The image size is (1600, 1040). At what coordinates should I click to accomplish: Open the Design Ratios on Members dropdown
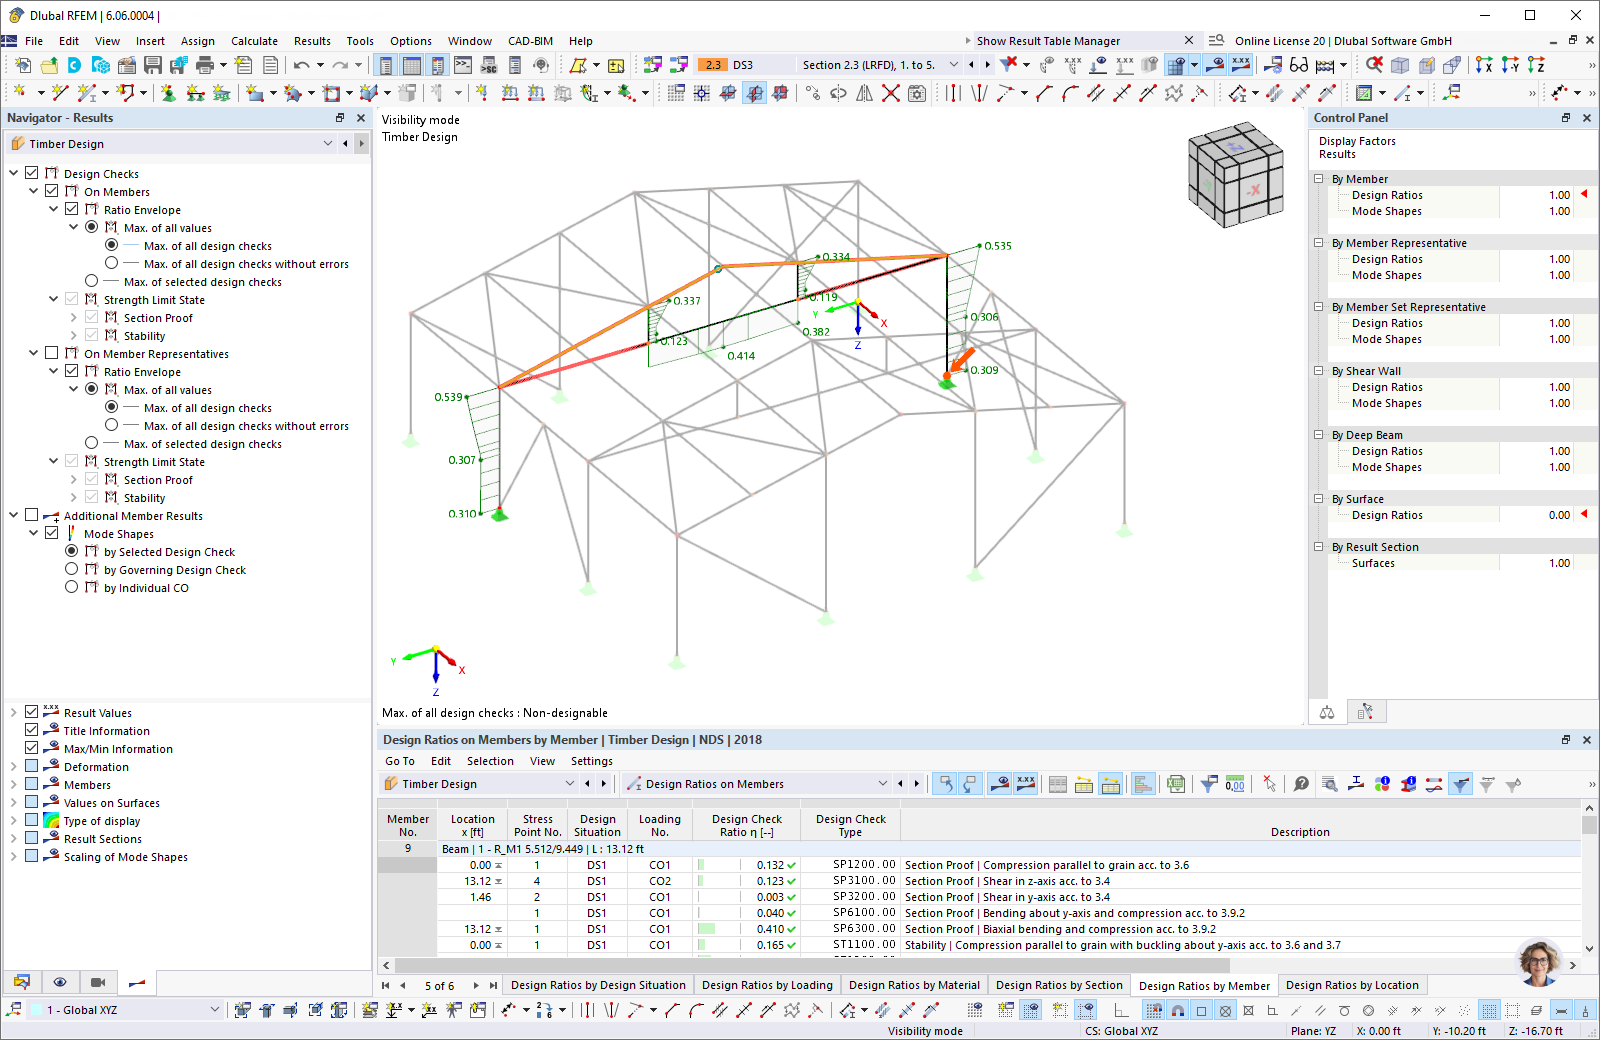pos(881,784)
